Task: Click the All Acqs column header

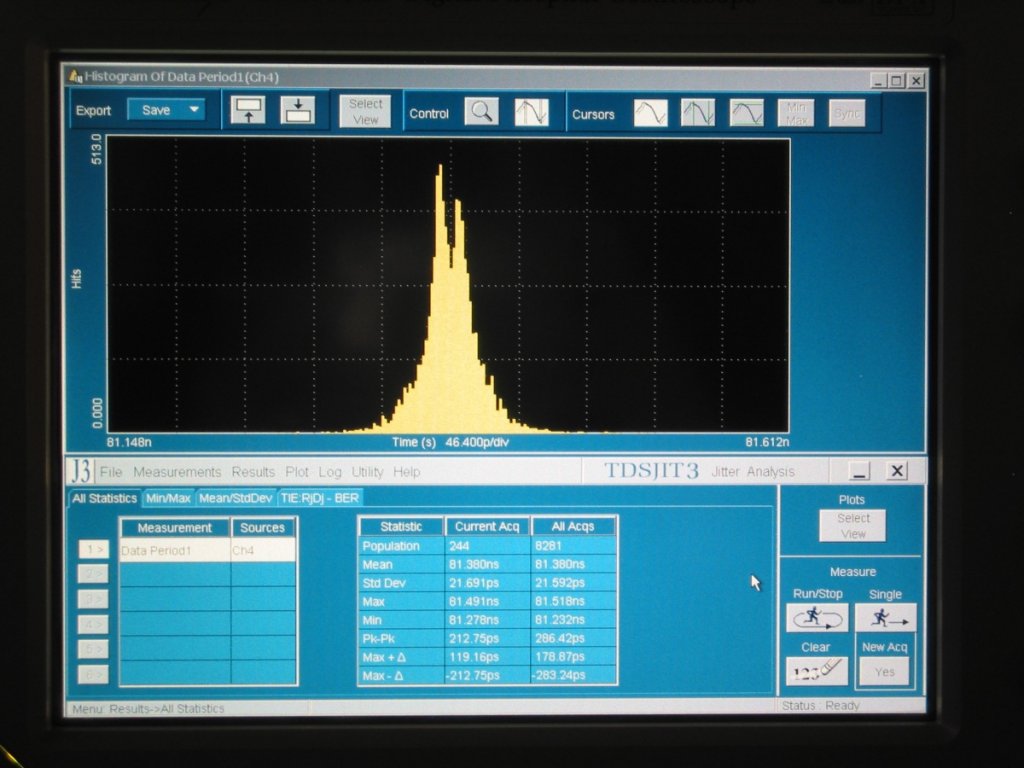Action: click(573, 526)
